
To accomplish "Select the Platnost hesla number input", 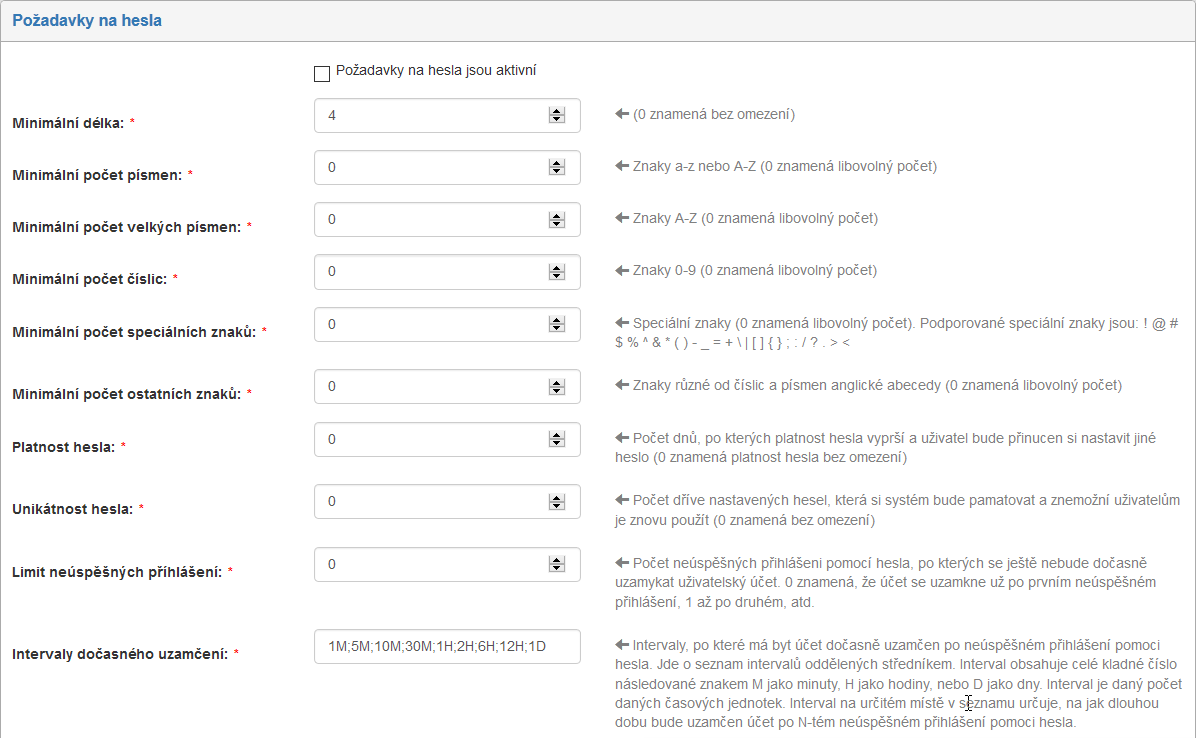I will click(x=430, y=440).
